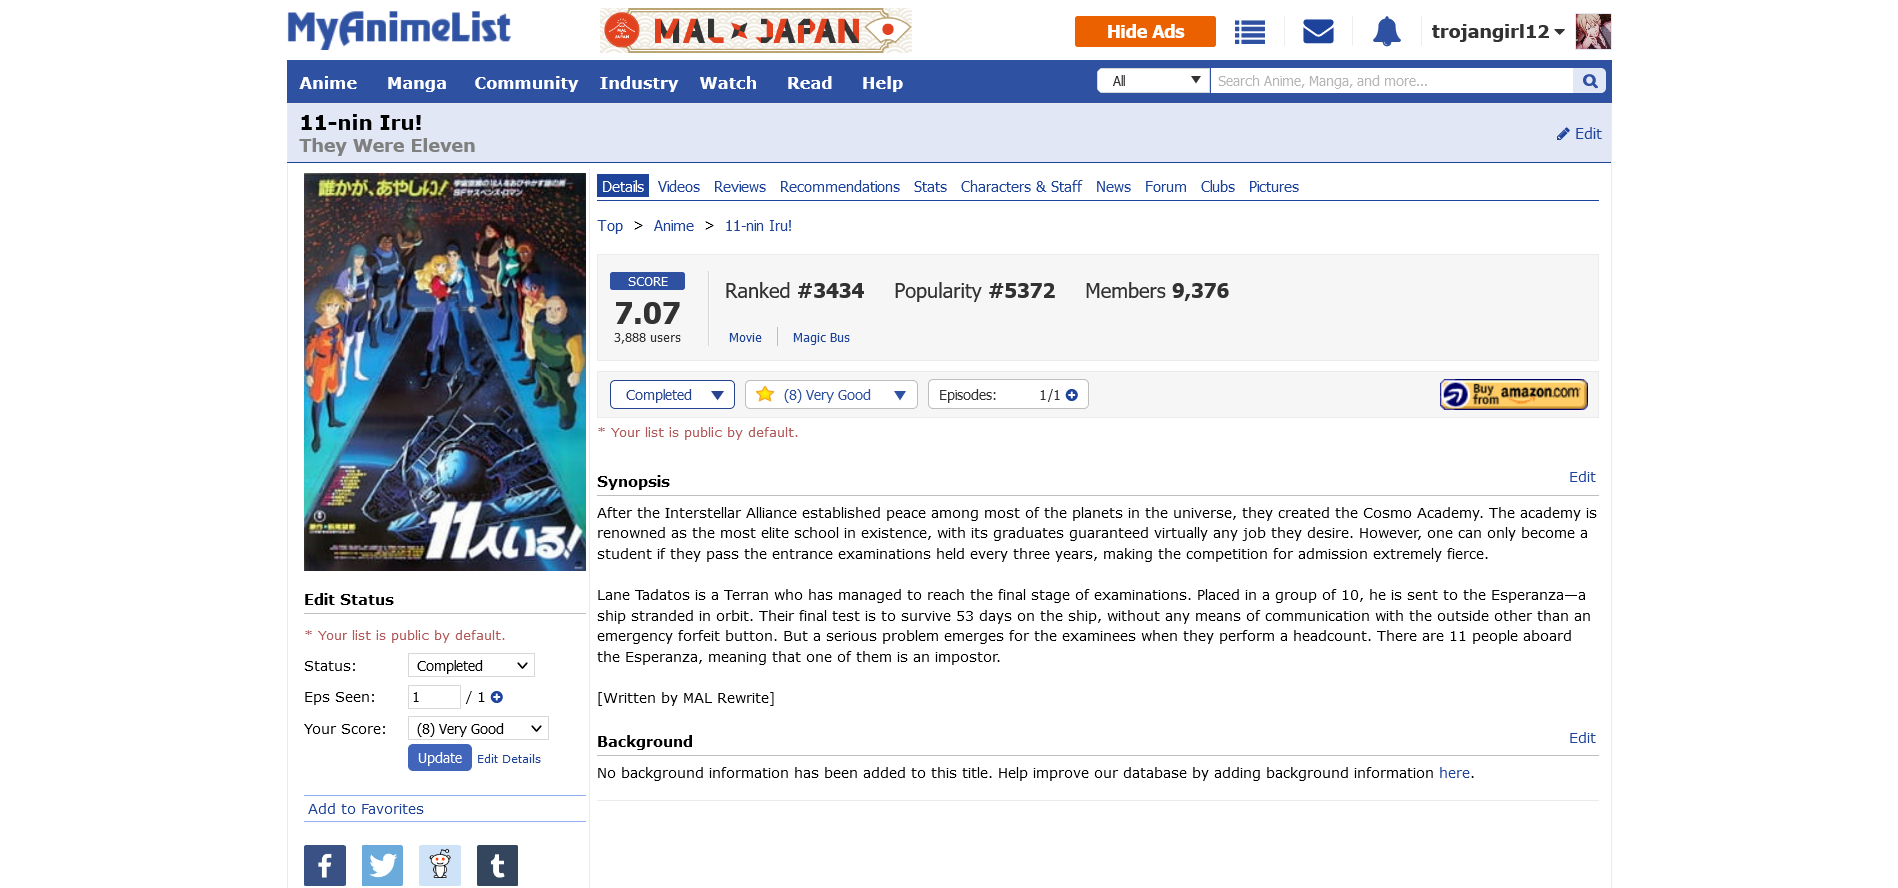Share on Facebook
1898x888 pixels.
click(x=325, y=865)
